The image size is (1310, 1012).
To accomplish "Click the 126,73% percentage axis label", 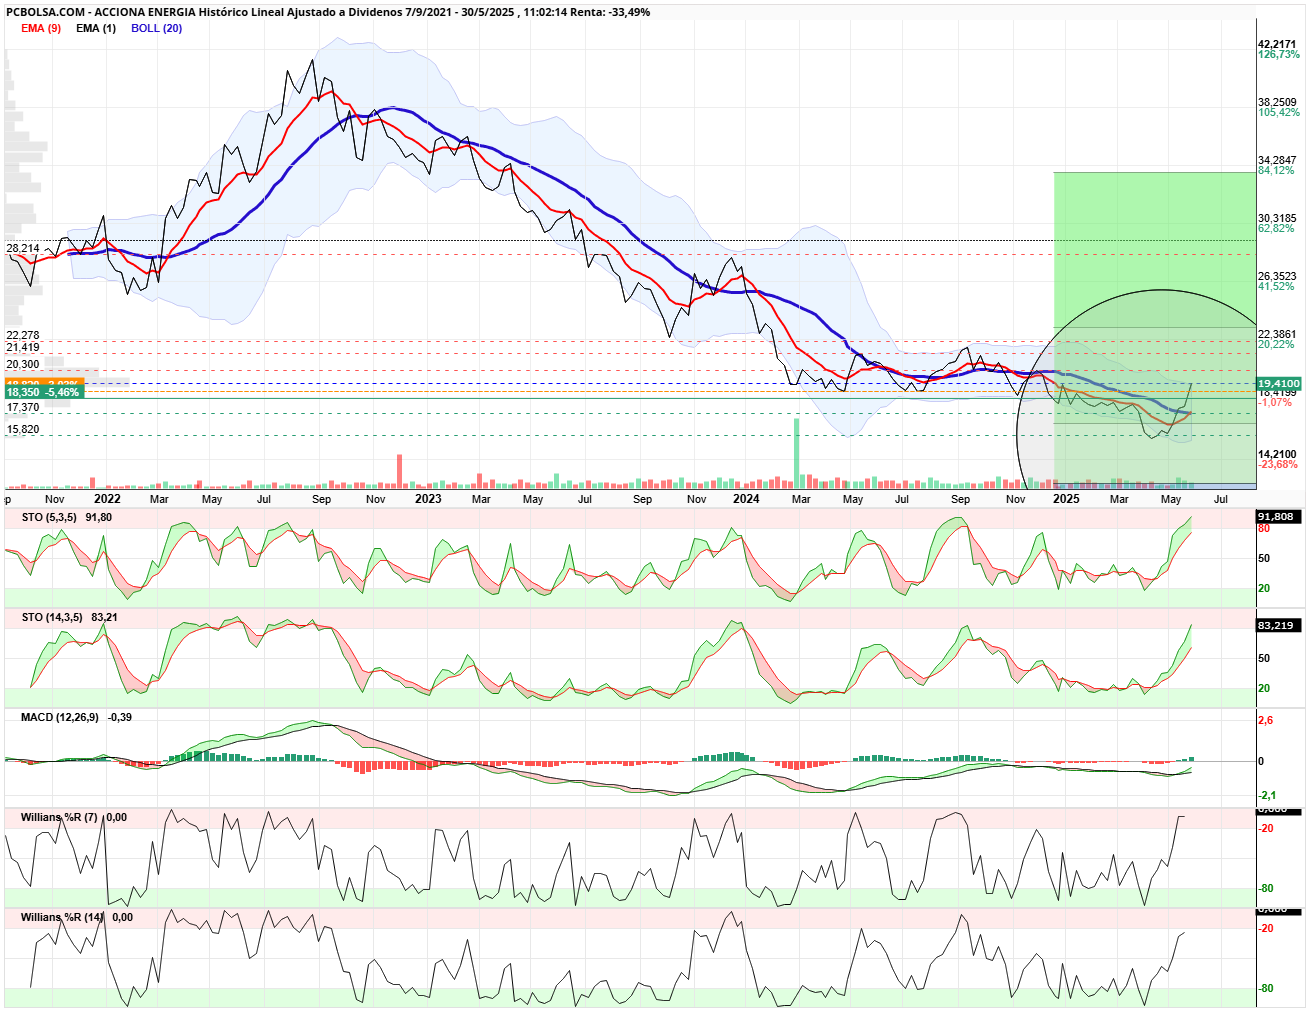I will pos(1279,54).
